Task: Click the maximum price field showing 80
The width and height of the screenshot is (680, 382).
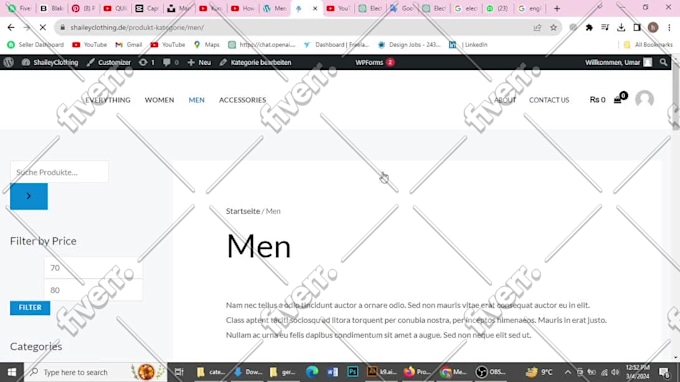Action: [x=93, y=290]
